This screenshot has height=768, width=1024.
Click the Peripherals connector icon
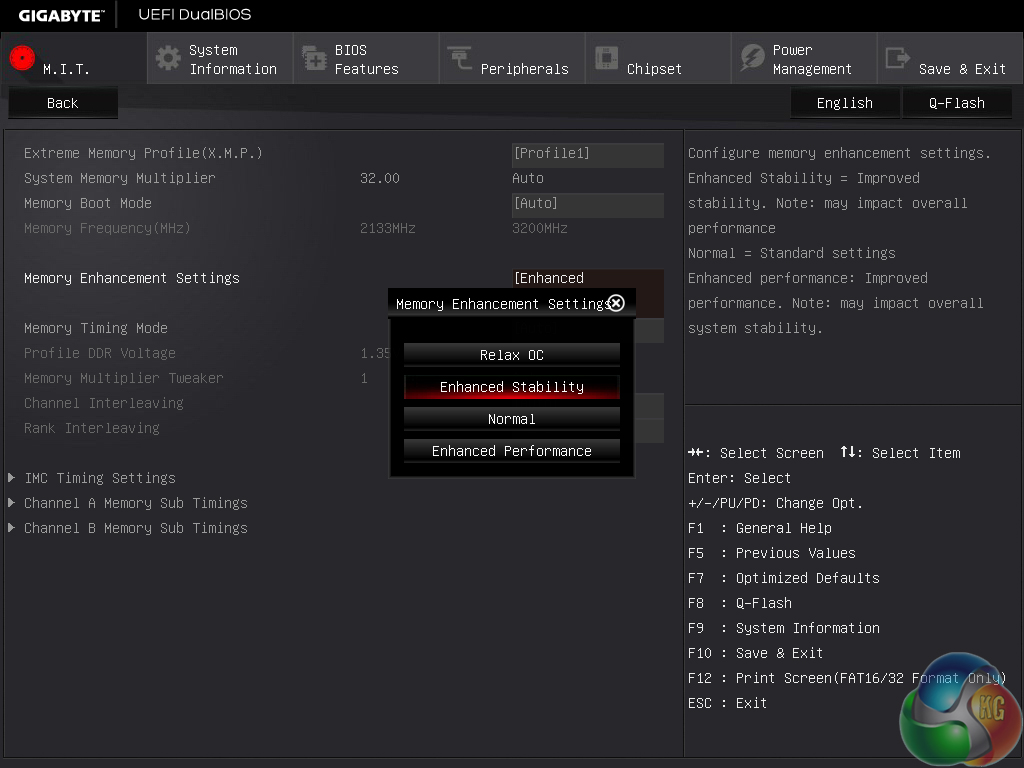click(x=460, y=59)
